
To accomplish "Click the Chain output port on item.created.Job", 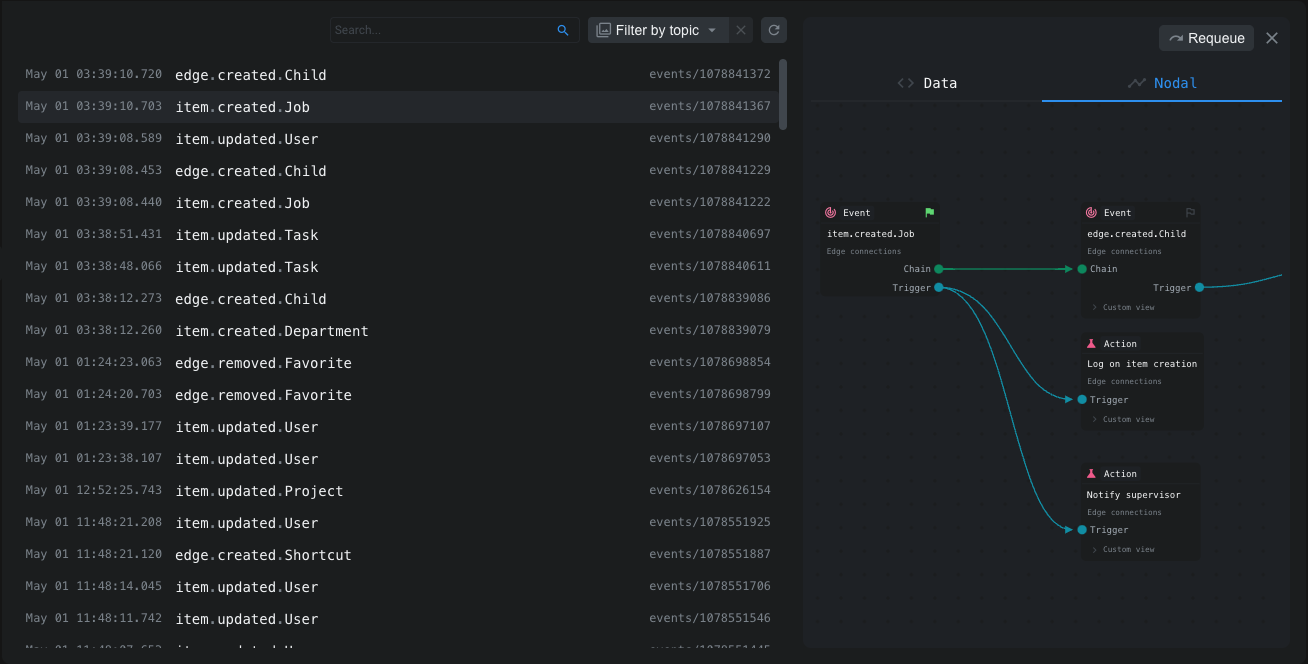I will pos(938,269).
